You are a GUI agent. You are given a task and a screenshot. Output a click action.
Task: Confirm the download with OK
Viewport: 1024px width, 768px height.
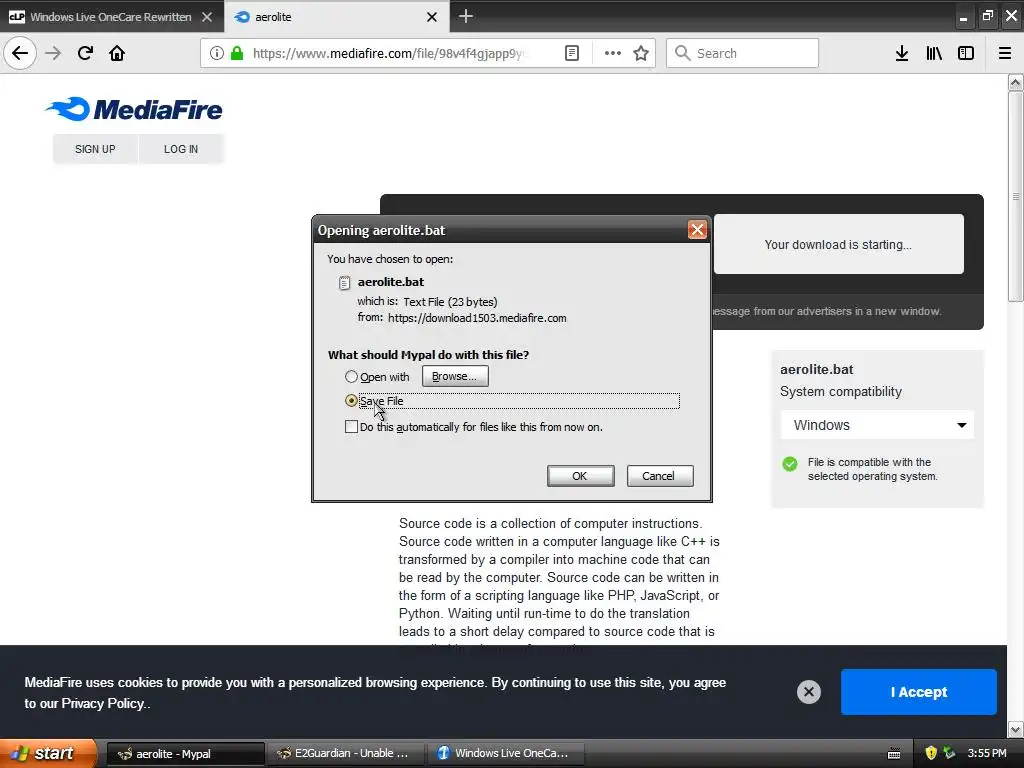coord(580,475)
